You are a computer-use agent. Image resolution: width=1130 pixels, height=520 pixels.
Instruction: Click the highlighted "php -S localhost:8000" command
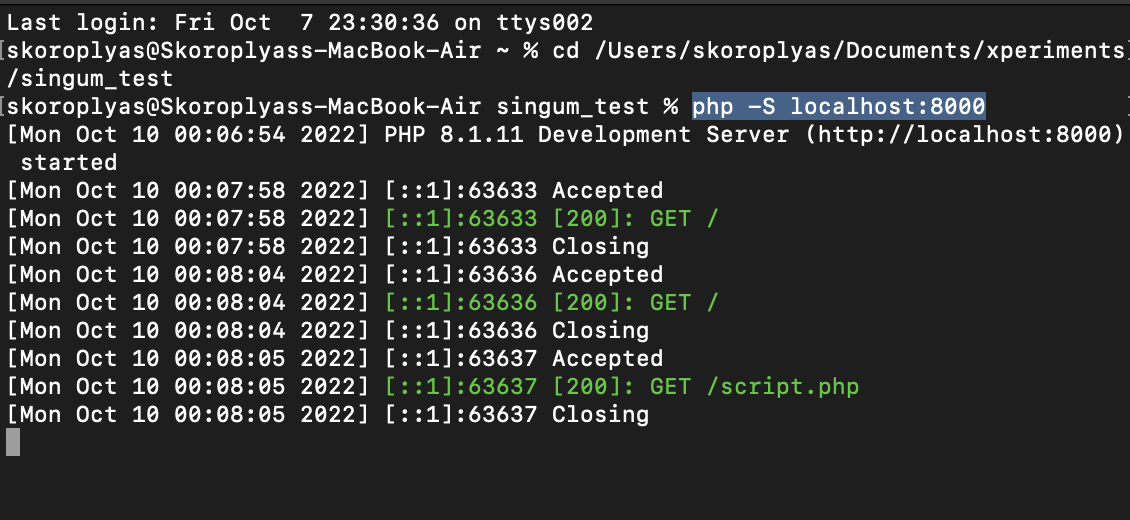(839, 106)
